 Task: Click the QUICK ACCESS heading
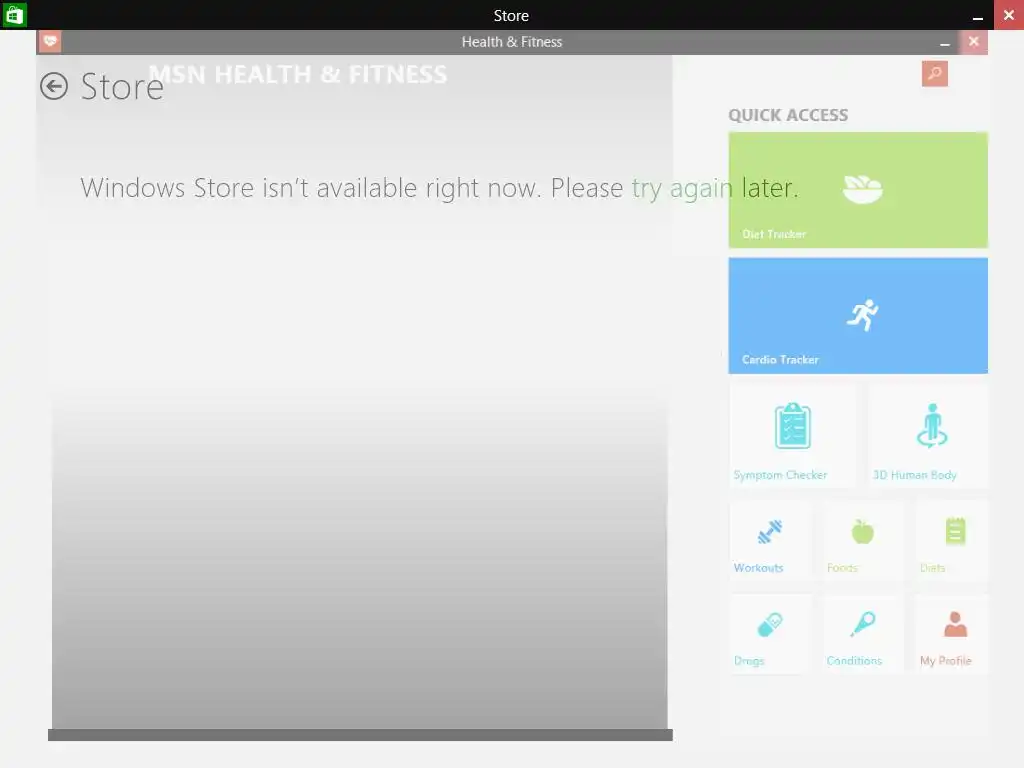(x=788, y=115)
